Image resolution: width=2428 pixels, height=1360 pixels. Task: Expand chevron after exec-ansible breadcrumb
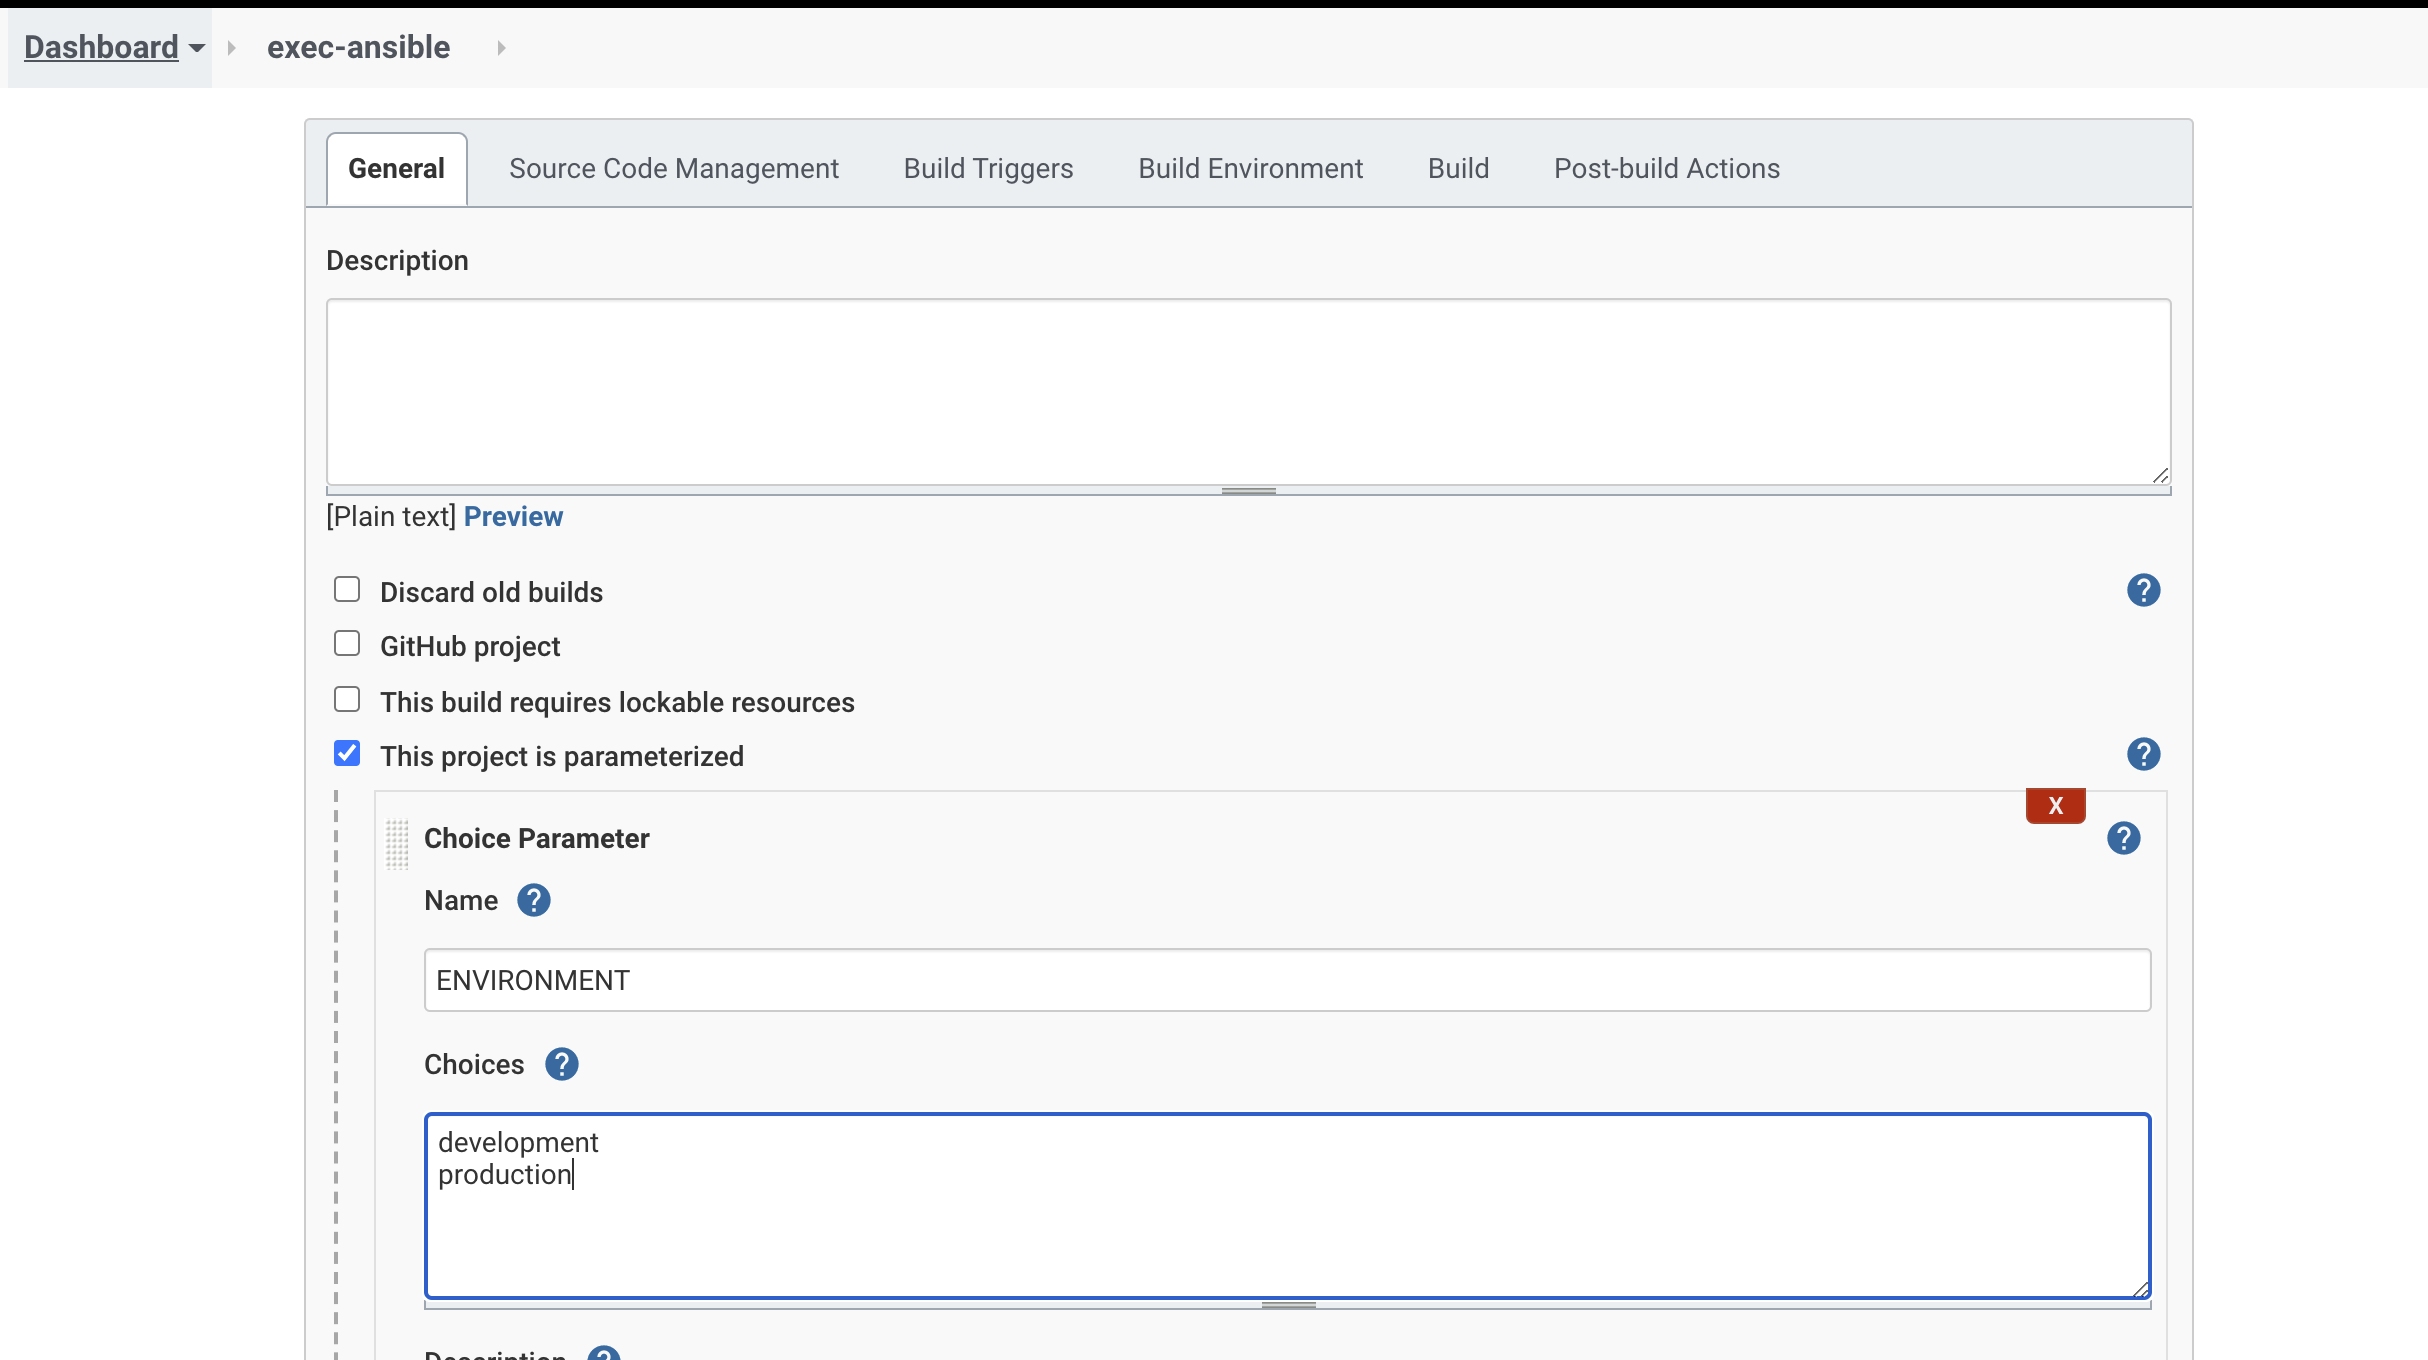click(x=501, y=48)
